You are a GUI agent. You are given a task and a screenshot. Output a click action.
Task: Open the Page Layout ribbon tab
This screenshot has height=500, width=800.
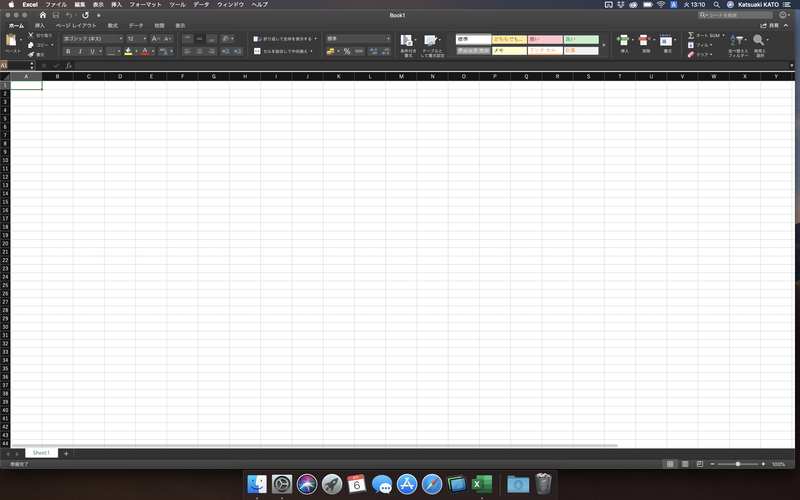pos(76,26)
